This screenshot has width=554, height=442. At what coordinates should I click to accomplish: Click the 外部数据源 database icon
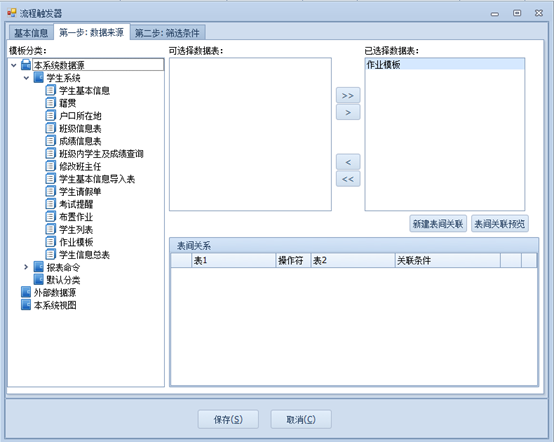tap(26, 292)
